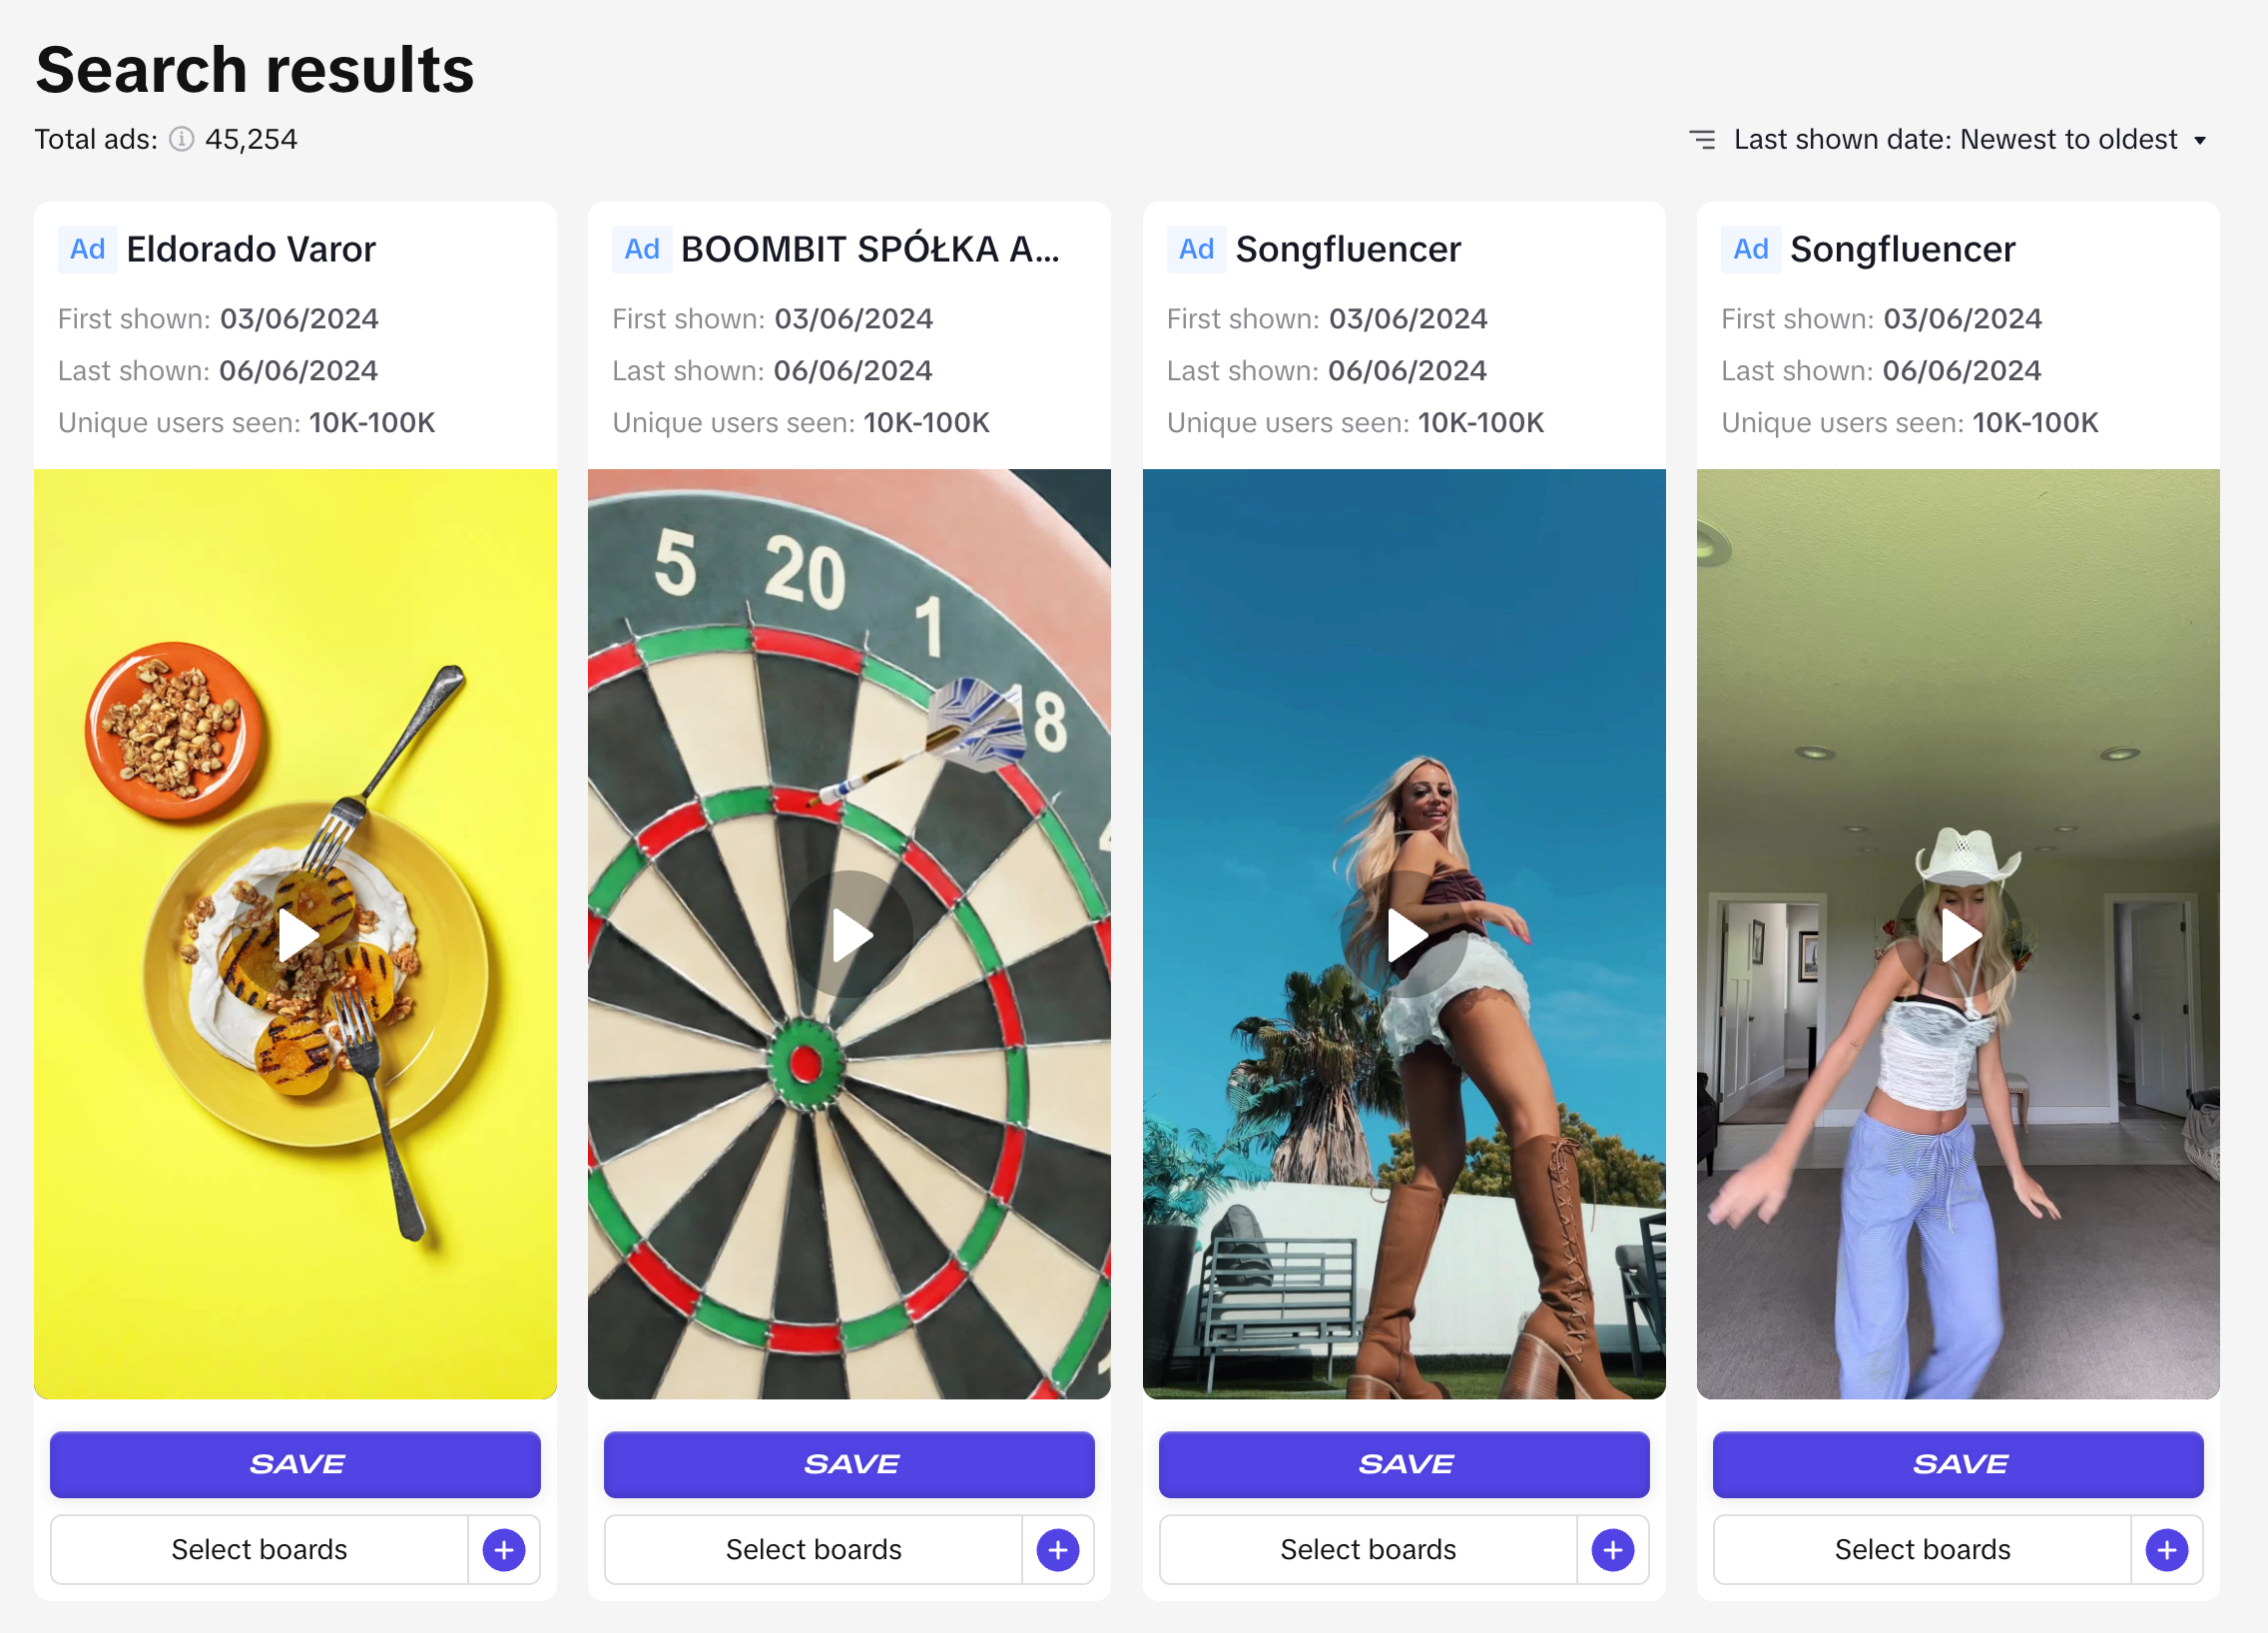The height and width of the screenshot is (1633, 2268).
Task: Play the Songfluencer blue sky video
Action: pyautogui.click(x=1404, y=935)
